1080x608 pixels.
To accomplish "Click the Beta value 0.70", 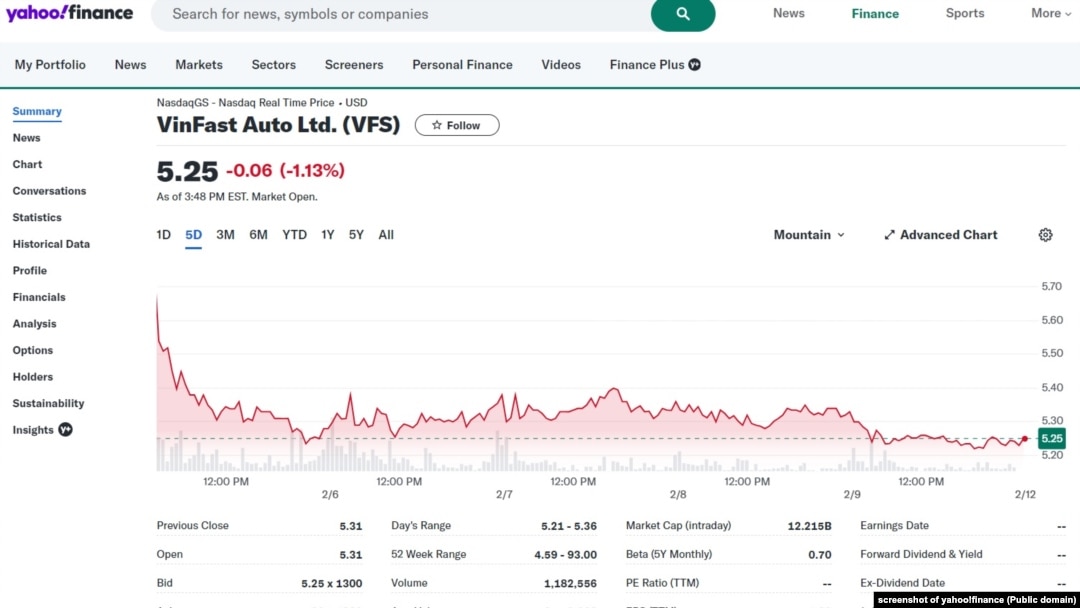I will (820, 554).
